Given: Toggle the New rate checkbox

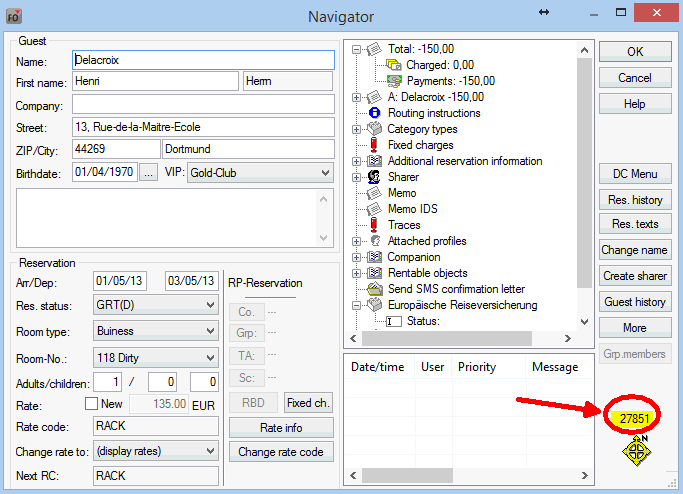Looking at the screenshot, I should tap(93, 404).
